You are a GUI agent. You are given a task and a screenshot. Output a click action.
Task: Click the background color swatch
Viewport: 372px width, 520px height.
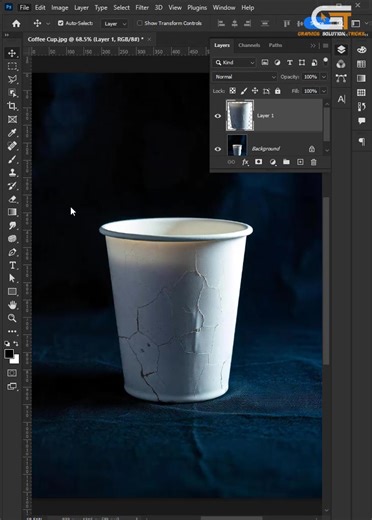point(16,360)
